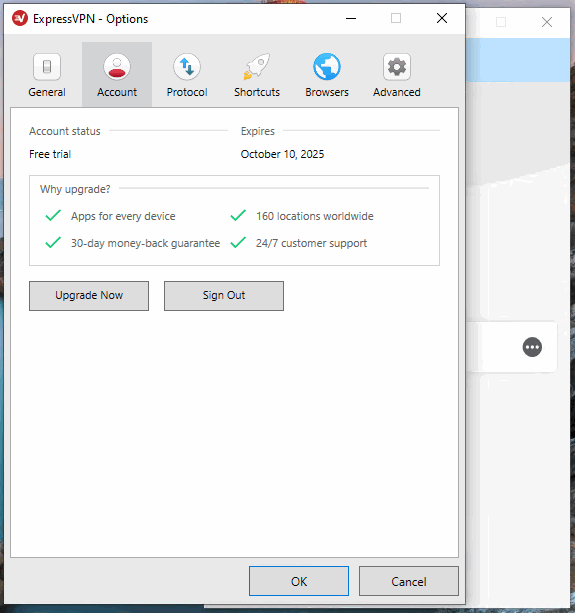Click the Sign Out button

click(x=224, y=296)
